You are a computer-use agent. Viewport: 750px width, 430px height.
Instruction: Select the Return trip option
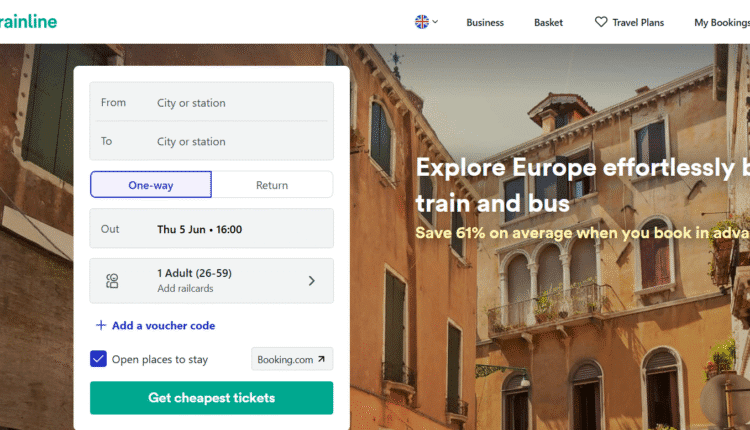(x=272, y=185)
